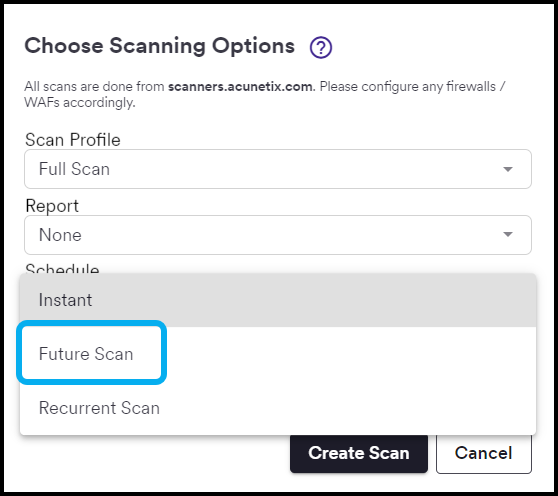The width and height of the screenshot is (558, 496).
Task: Choose the Future Scan schedule option
Action: pos(278,354)
